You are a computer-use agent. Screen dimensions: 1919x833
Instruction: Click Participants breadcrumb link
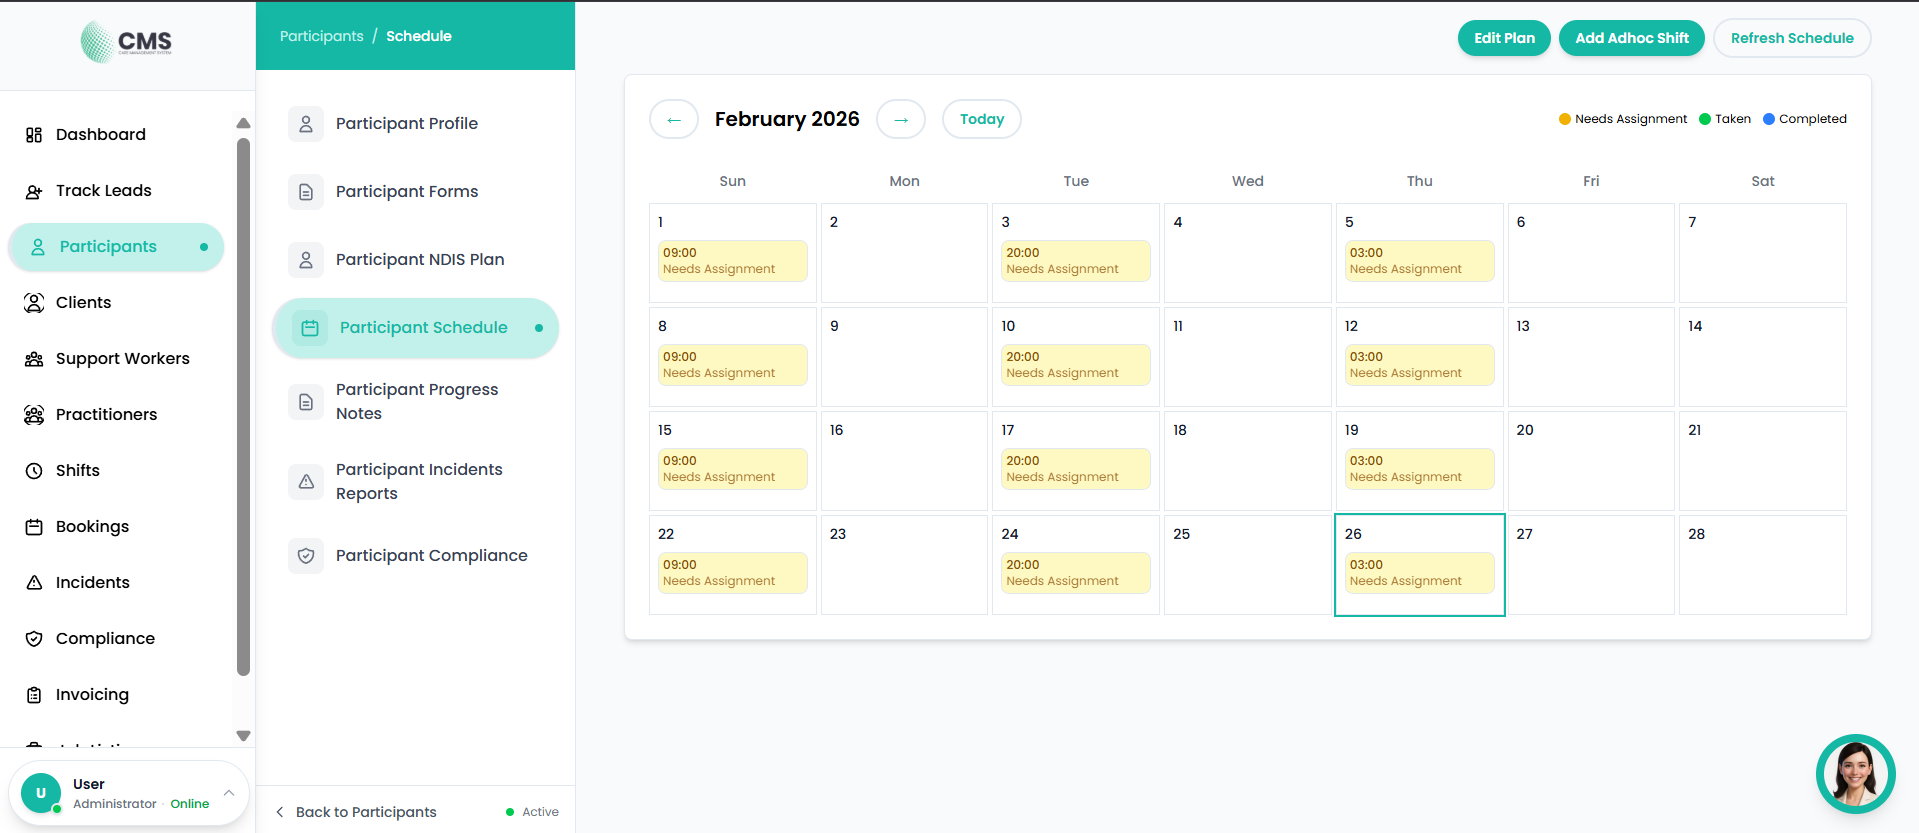click(x=322, y=36)
